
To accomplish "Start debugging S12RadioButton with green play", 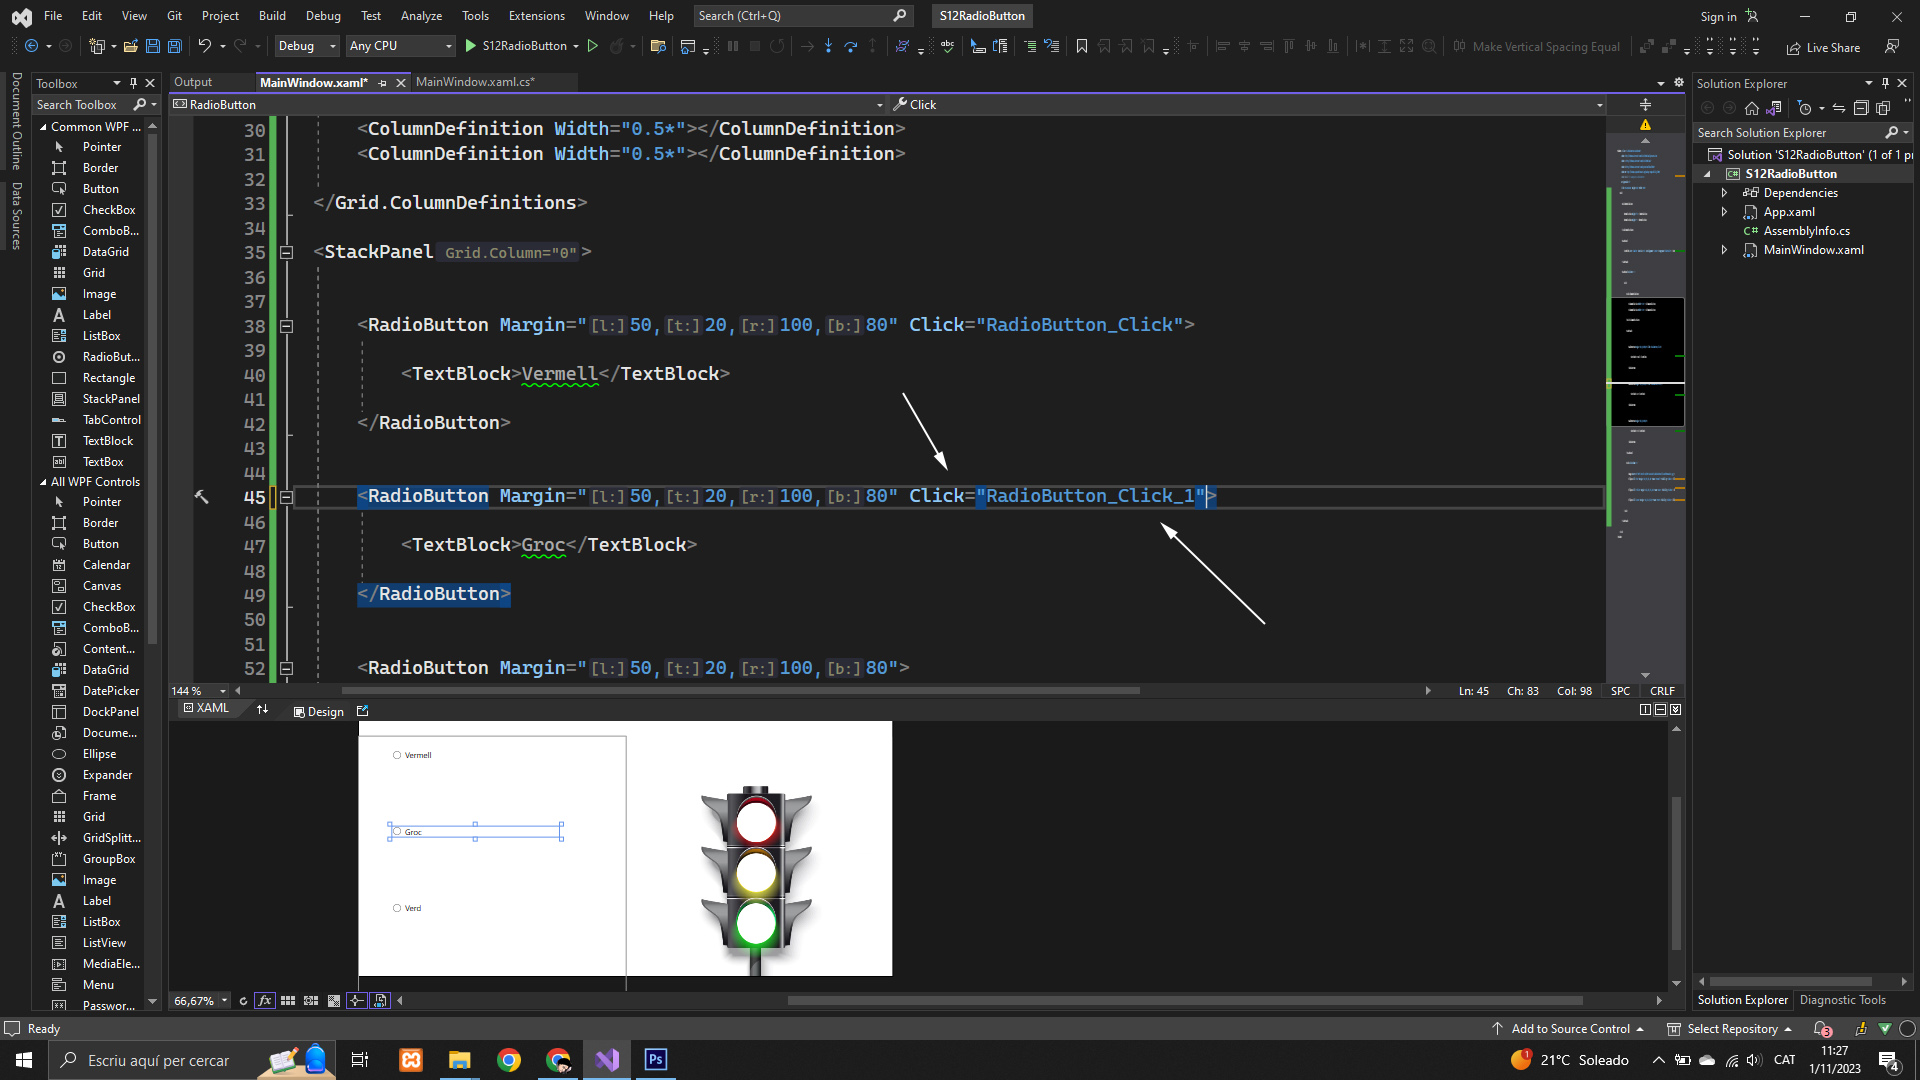I will 470,46.
